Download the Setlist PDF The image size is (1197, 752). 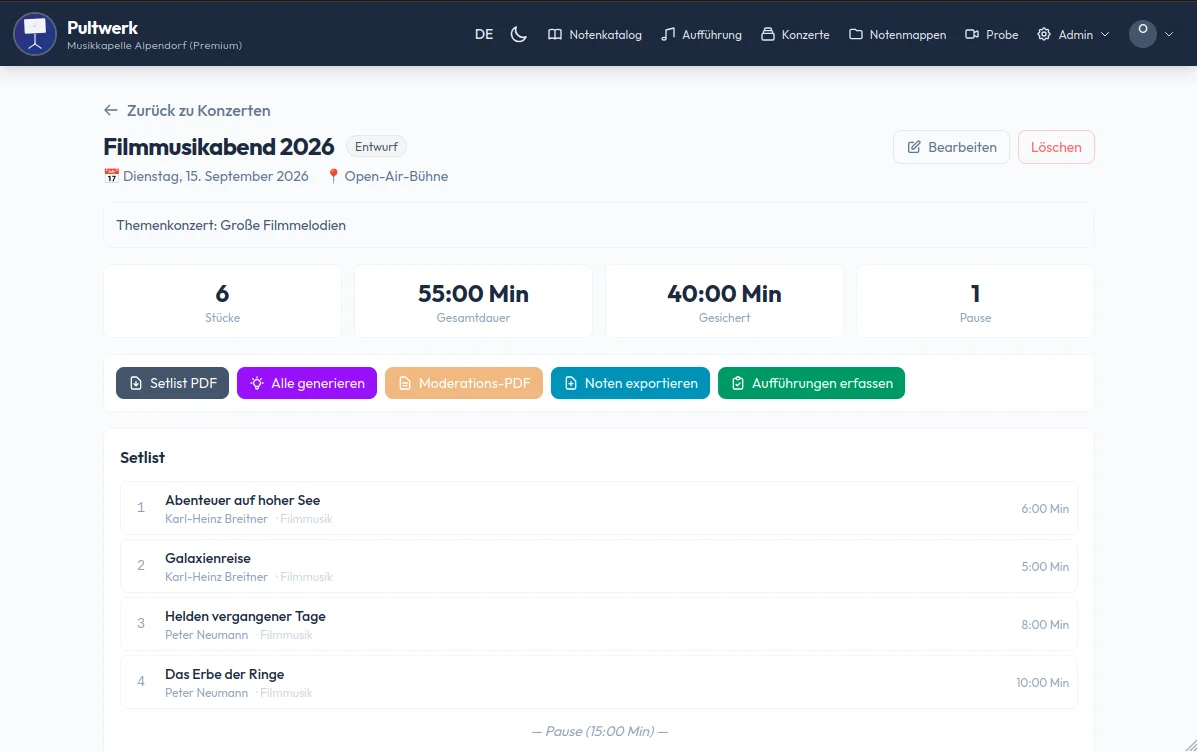pyautogui.click(x=173, y=383)
